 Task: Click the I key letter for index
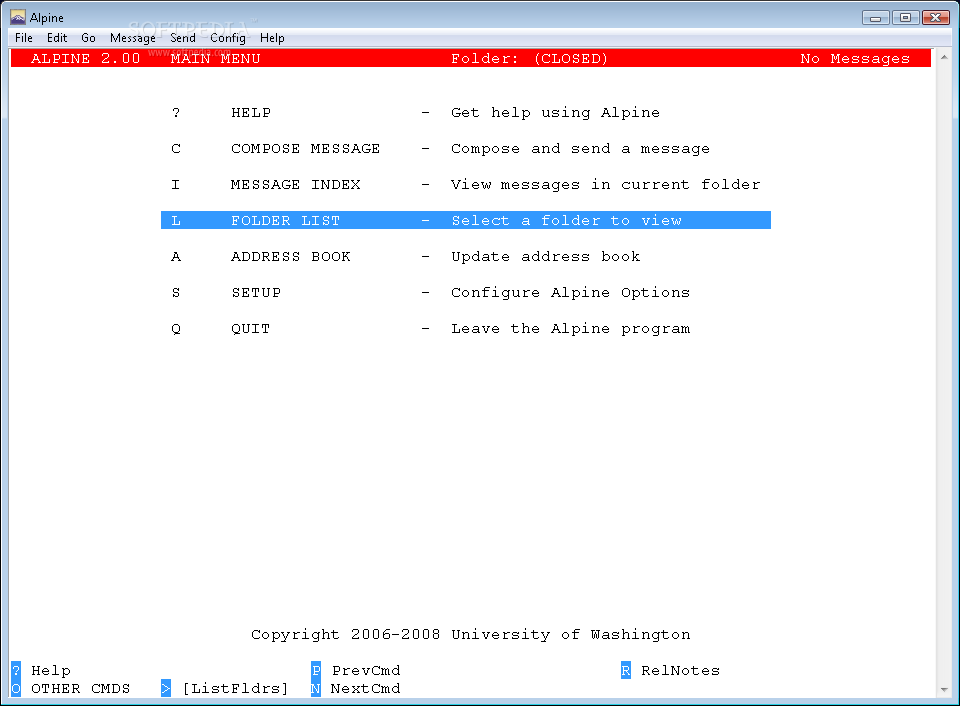[176, 185]
